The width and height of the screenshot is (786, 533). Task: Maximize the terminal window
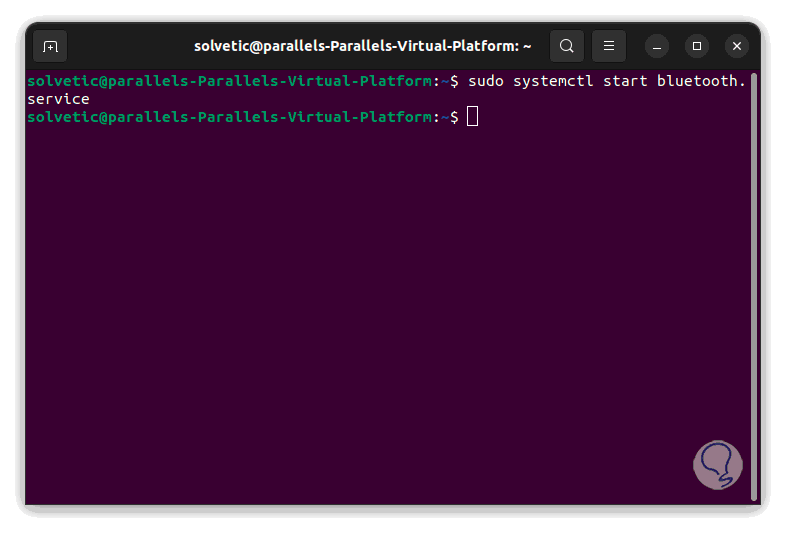coord(697,46)
